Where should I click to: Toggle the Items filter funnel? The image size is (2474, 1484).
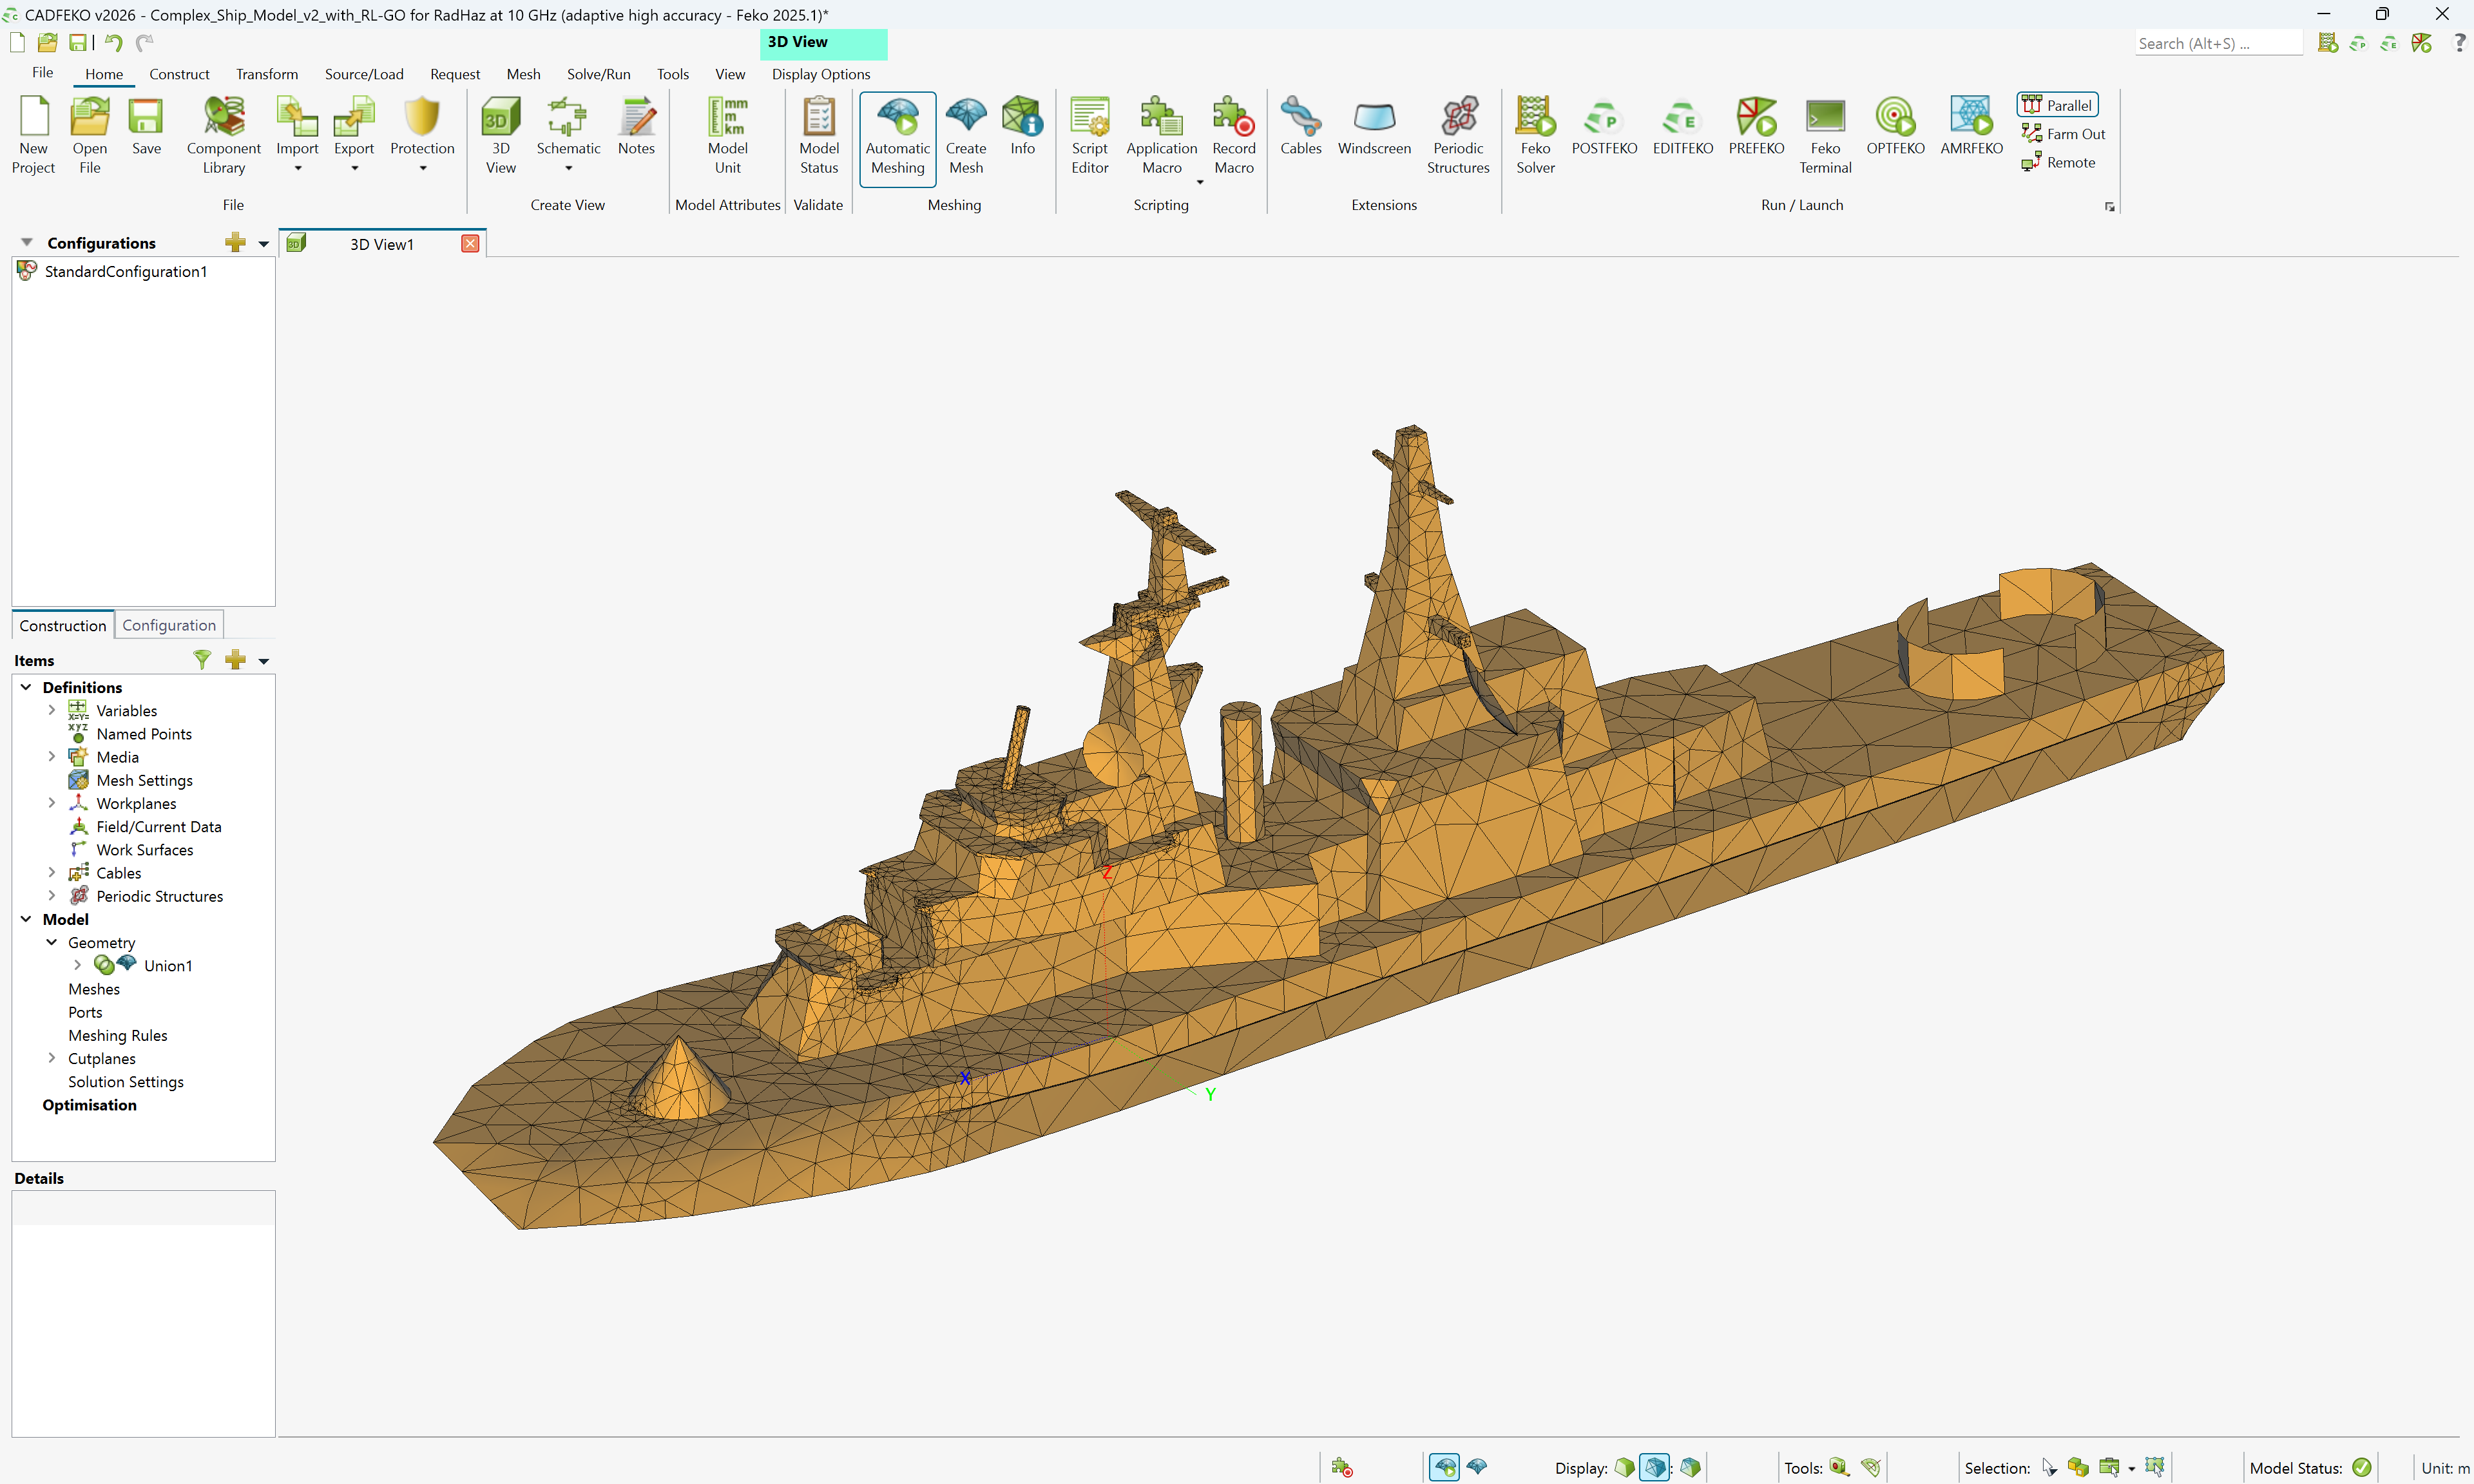[202, 660]
